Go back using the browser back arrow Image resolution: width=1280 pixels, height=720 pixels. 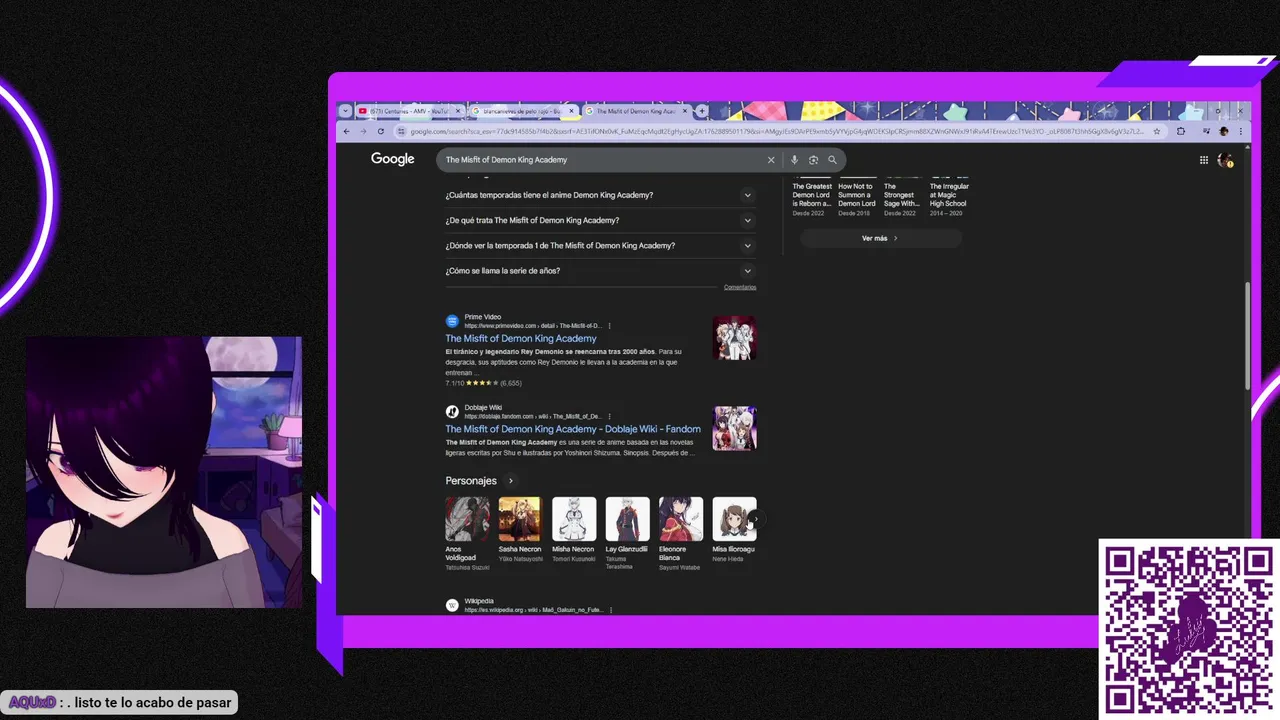pos(347,131)
